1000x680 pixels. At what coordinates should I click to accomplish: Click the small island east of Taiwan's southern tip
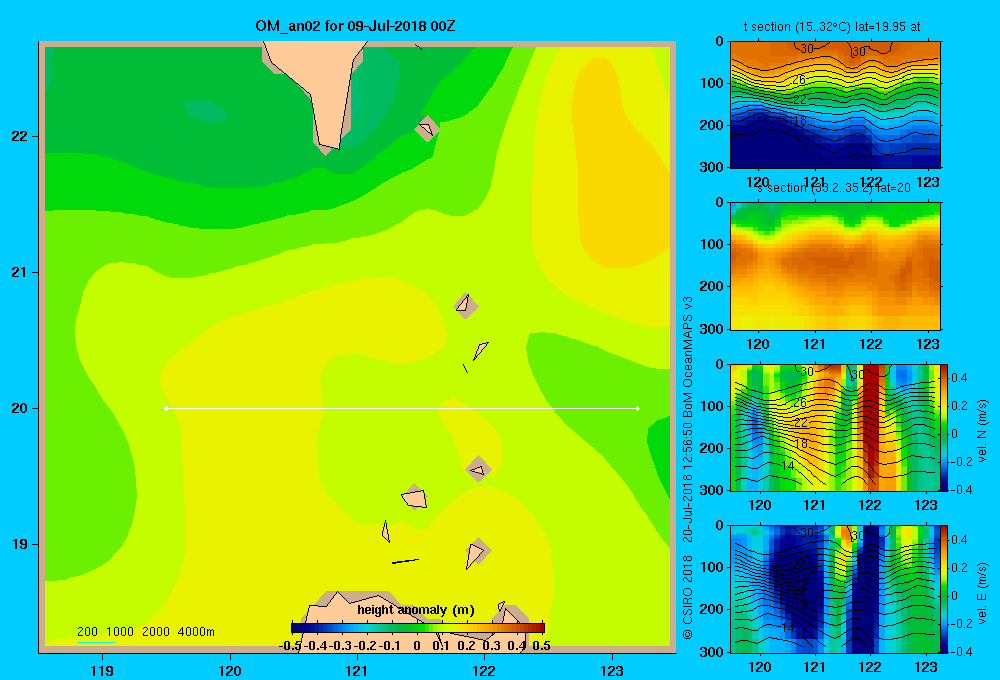pos(427,128)
